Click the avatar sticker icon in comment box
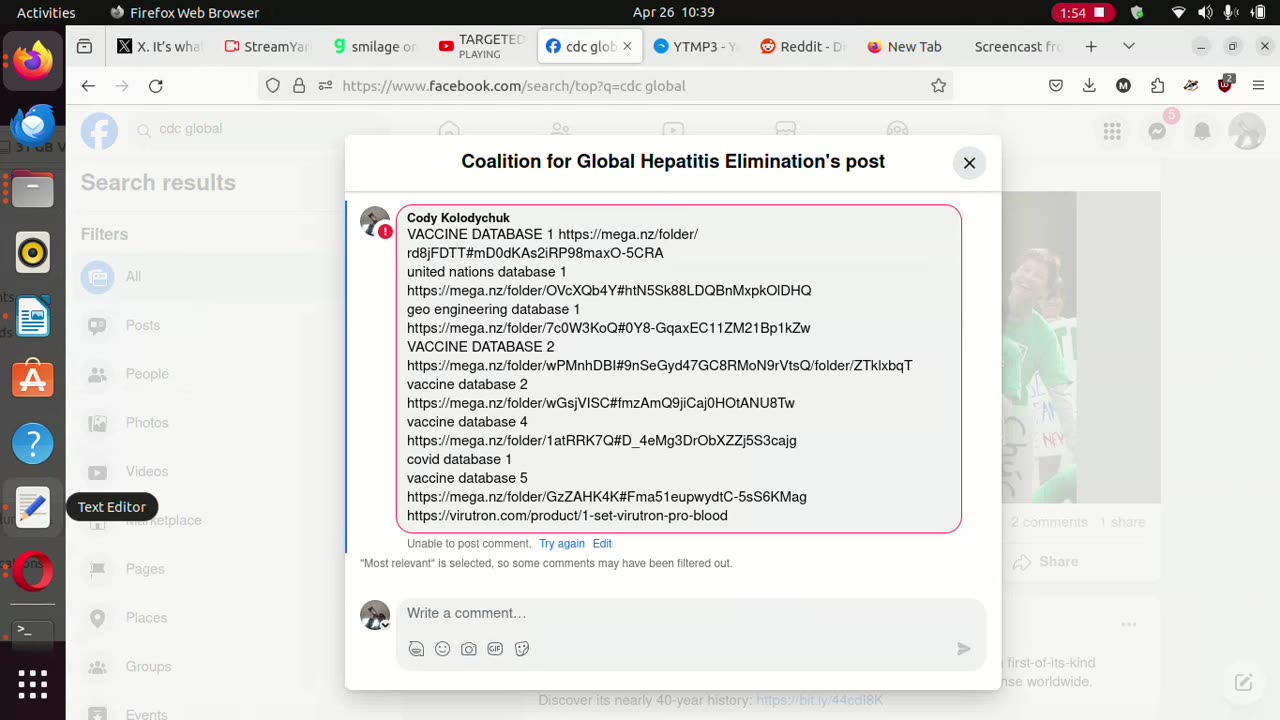Screen dimensions: 1280x720 point(417,649)
